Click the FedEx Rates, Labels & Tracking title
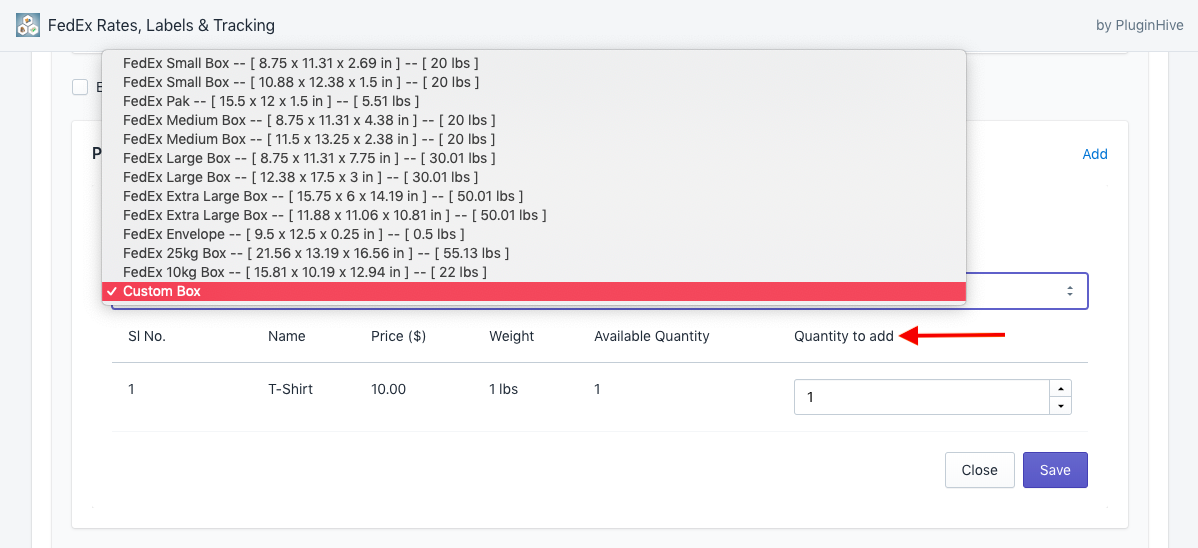 [161, 25]
